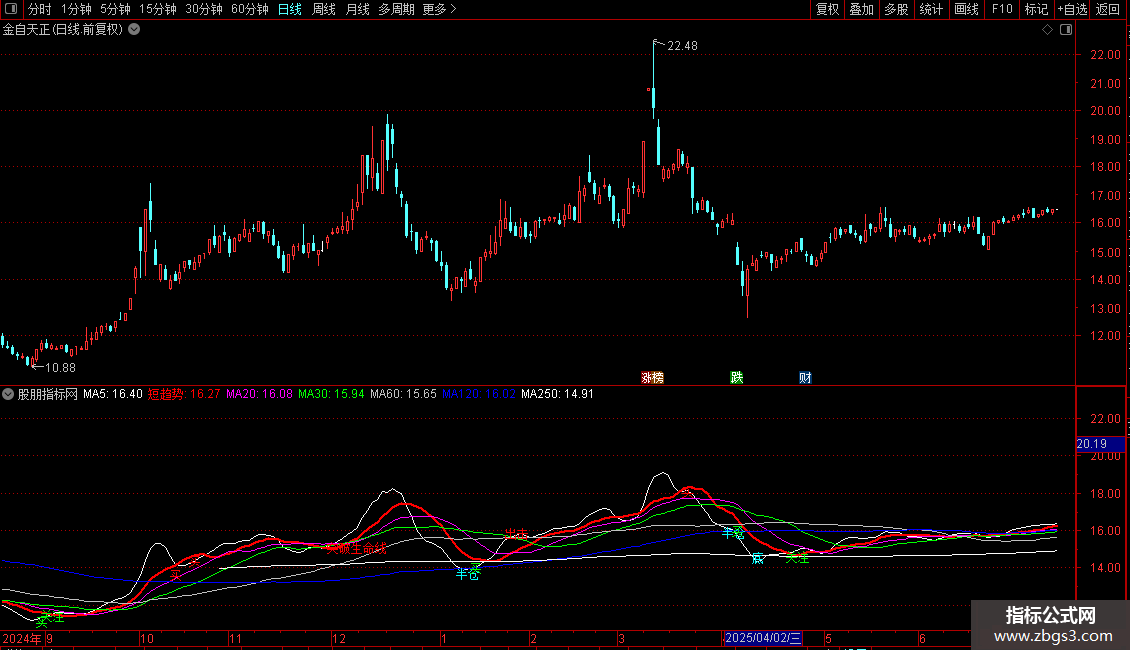
Task: Toggle the left sidebar panel icon
Action: tap(11, 9)
